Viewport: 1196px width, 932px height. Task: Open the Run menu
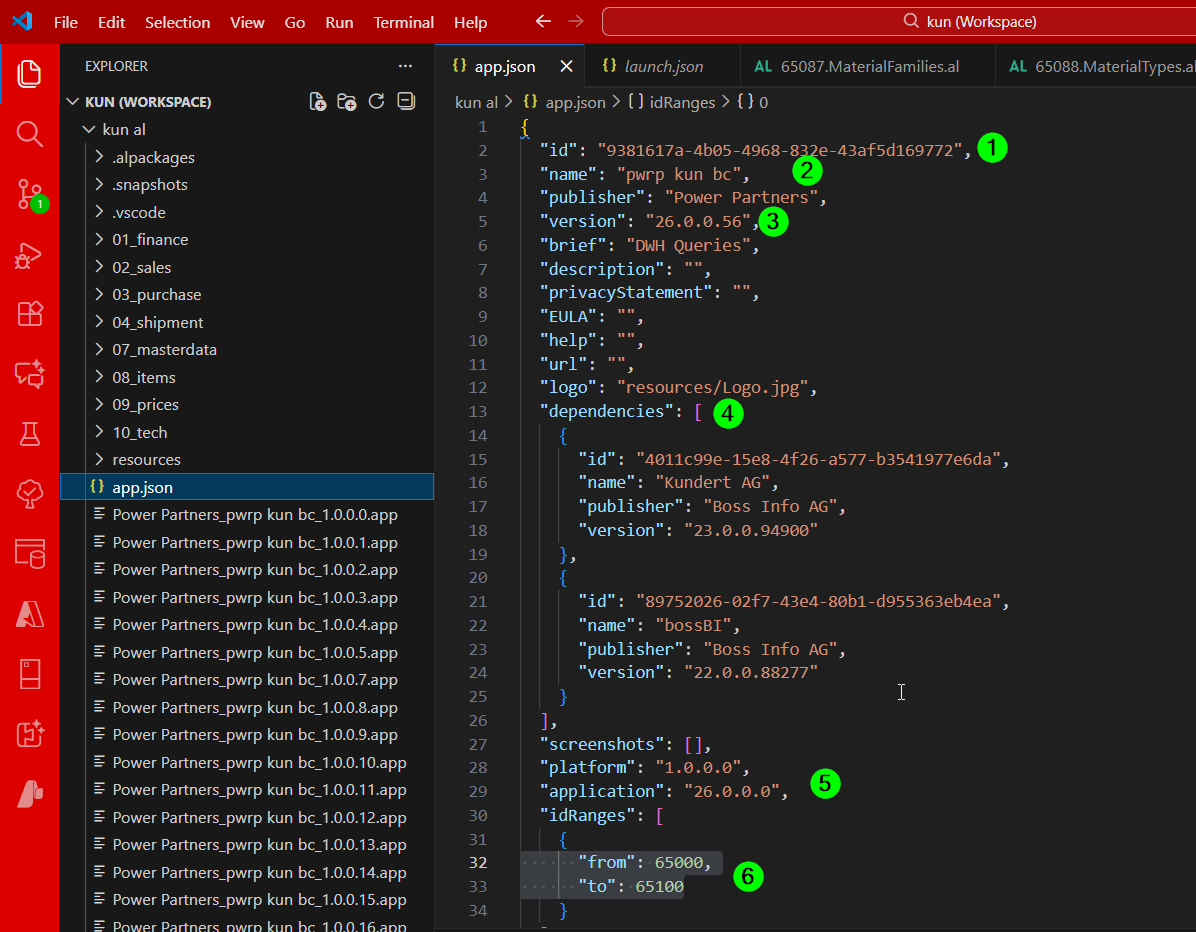click(x=339, y=22)
